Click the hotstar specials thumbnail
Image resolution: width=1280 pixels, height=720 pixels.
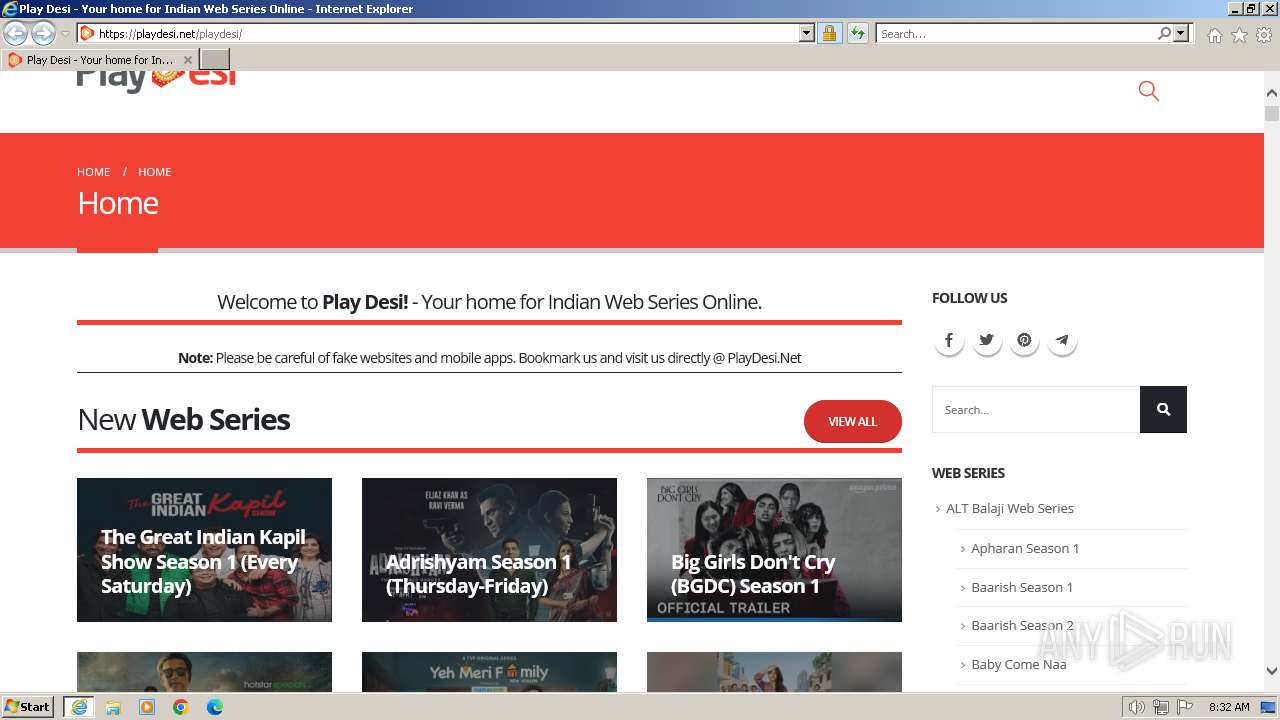click(x=204, y=672)
